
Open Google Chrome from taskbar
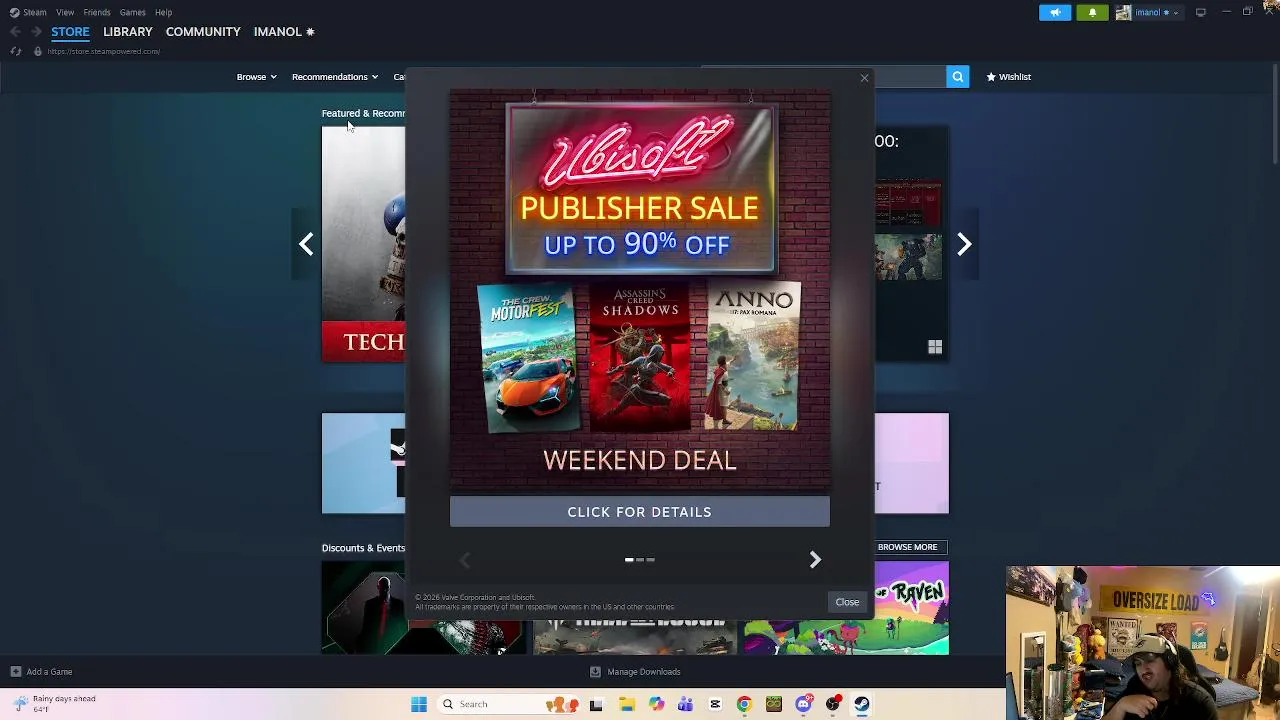(x=744, y=704)
